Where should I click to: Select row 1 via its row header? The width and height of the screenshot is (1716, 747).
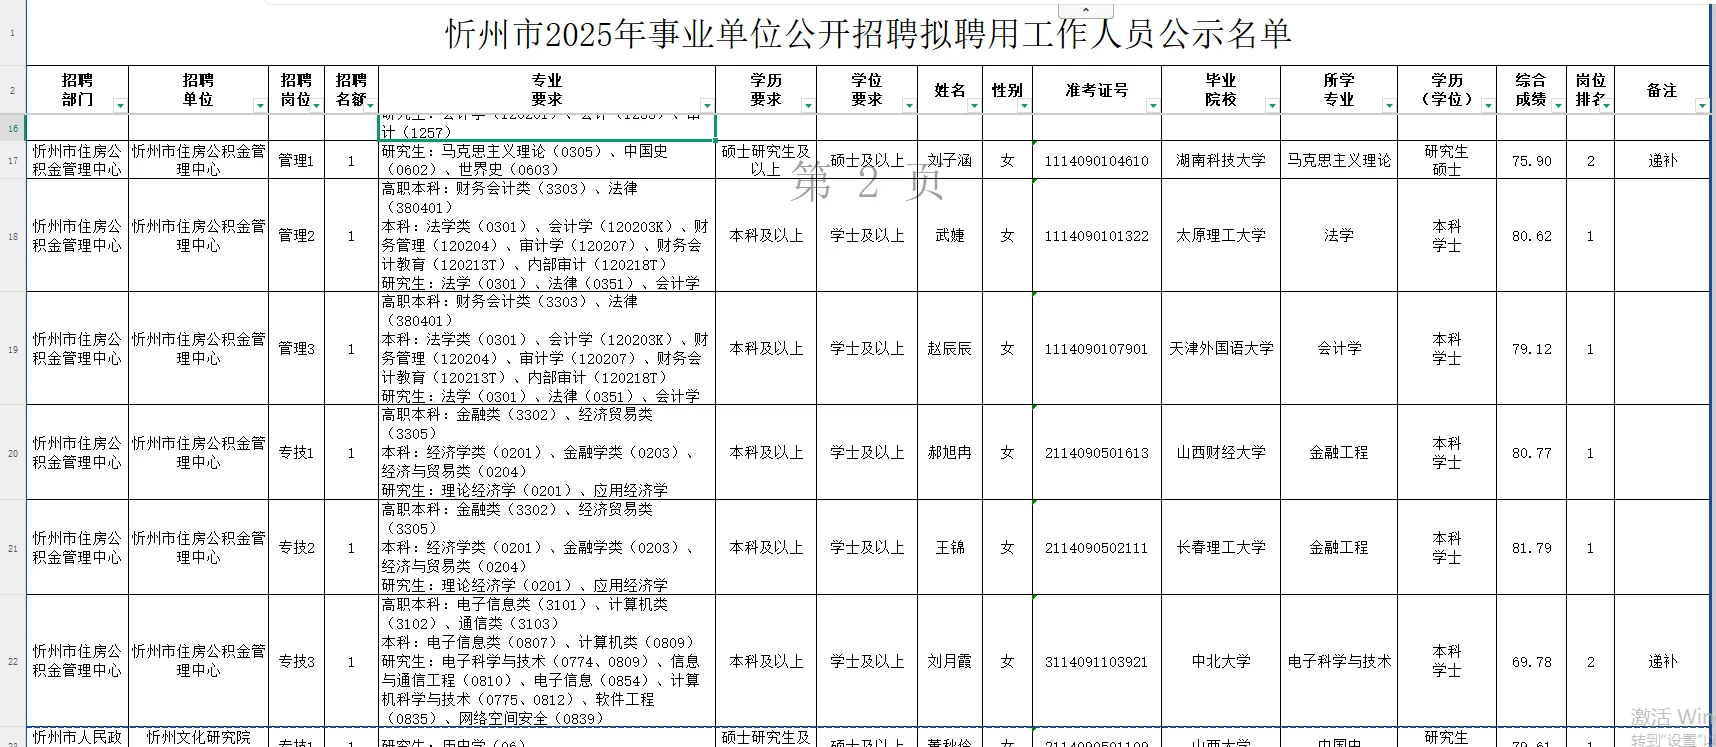(x=13, y=34)
